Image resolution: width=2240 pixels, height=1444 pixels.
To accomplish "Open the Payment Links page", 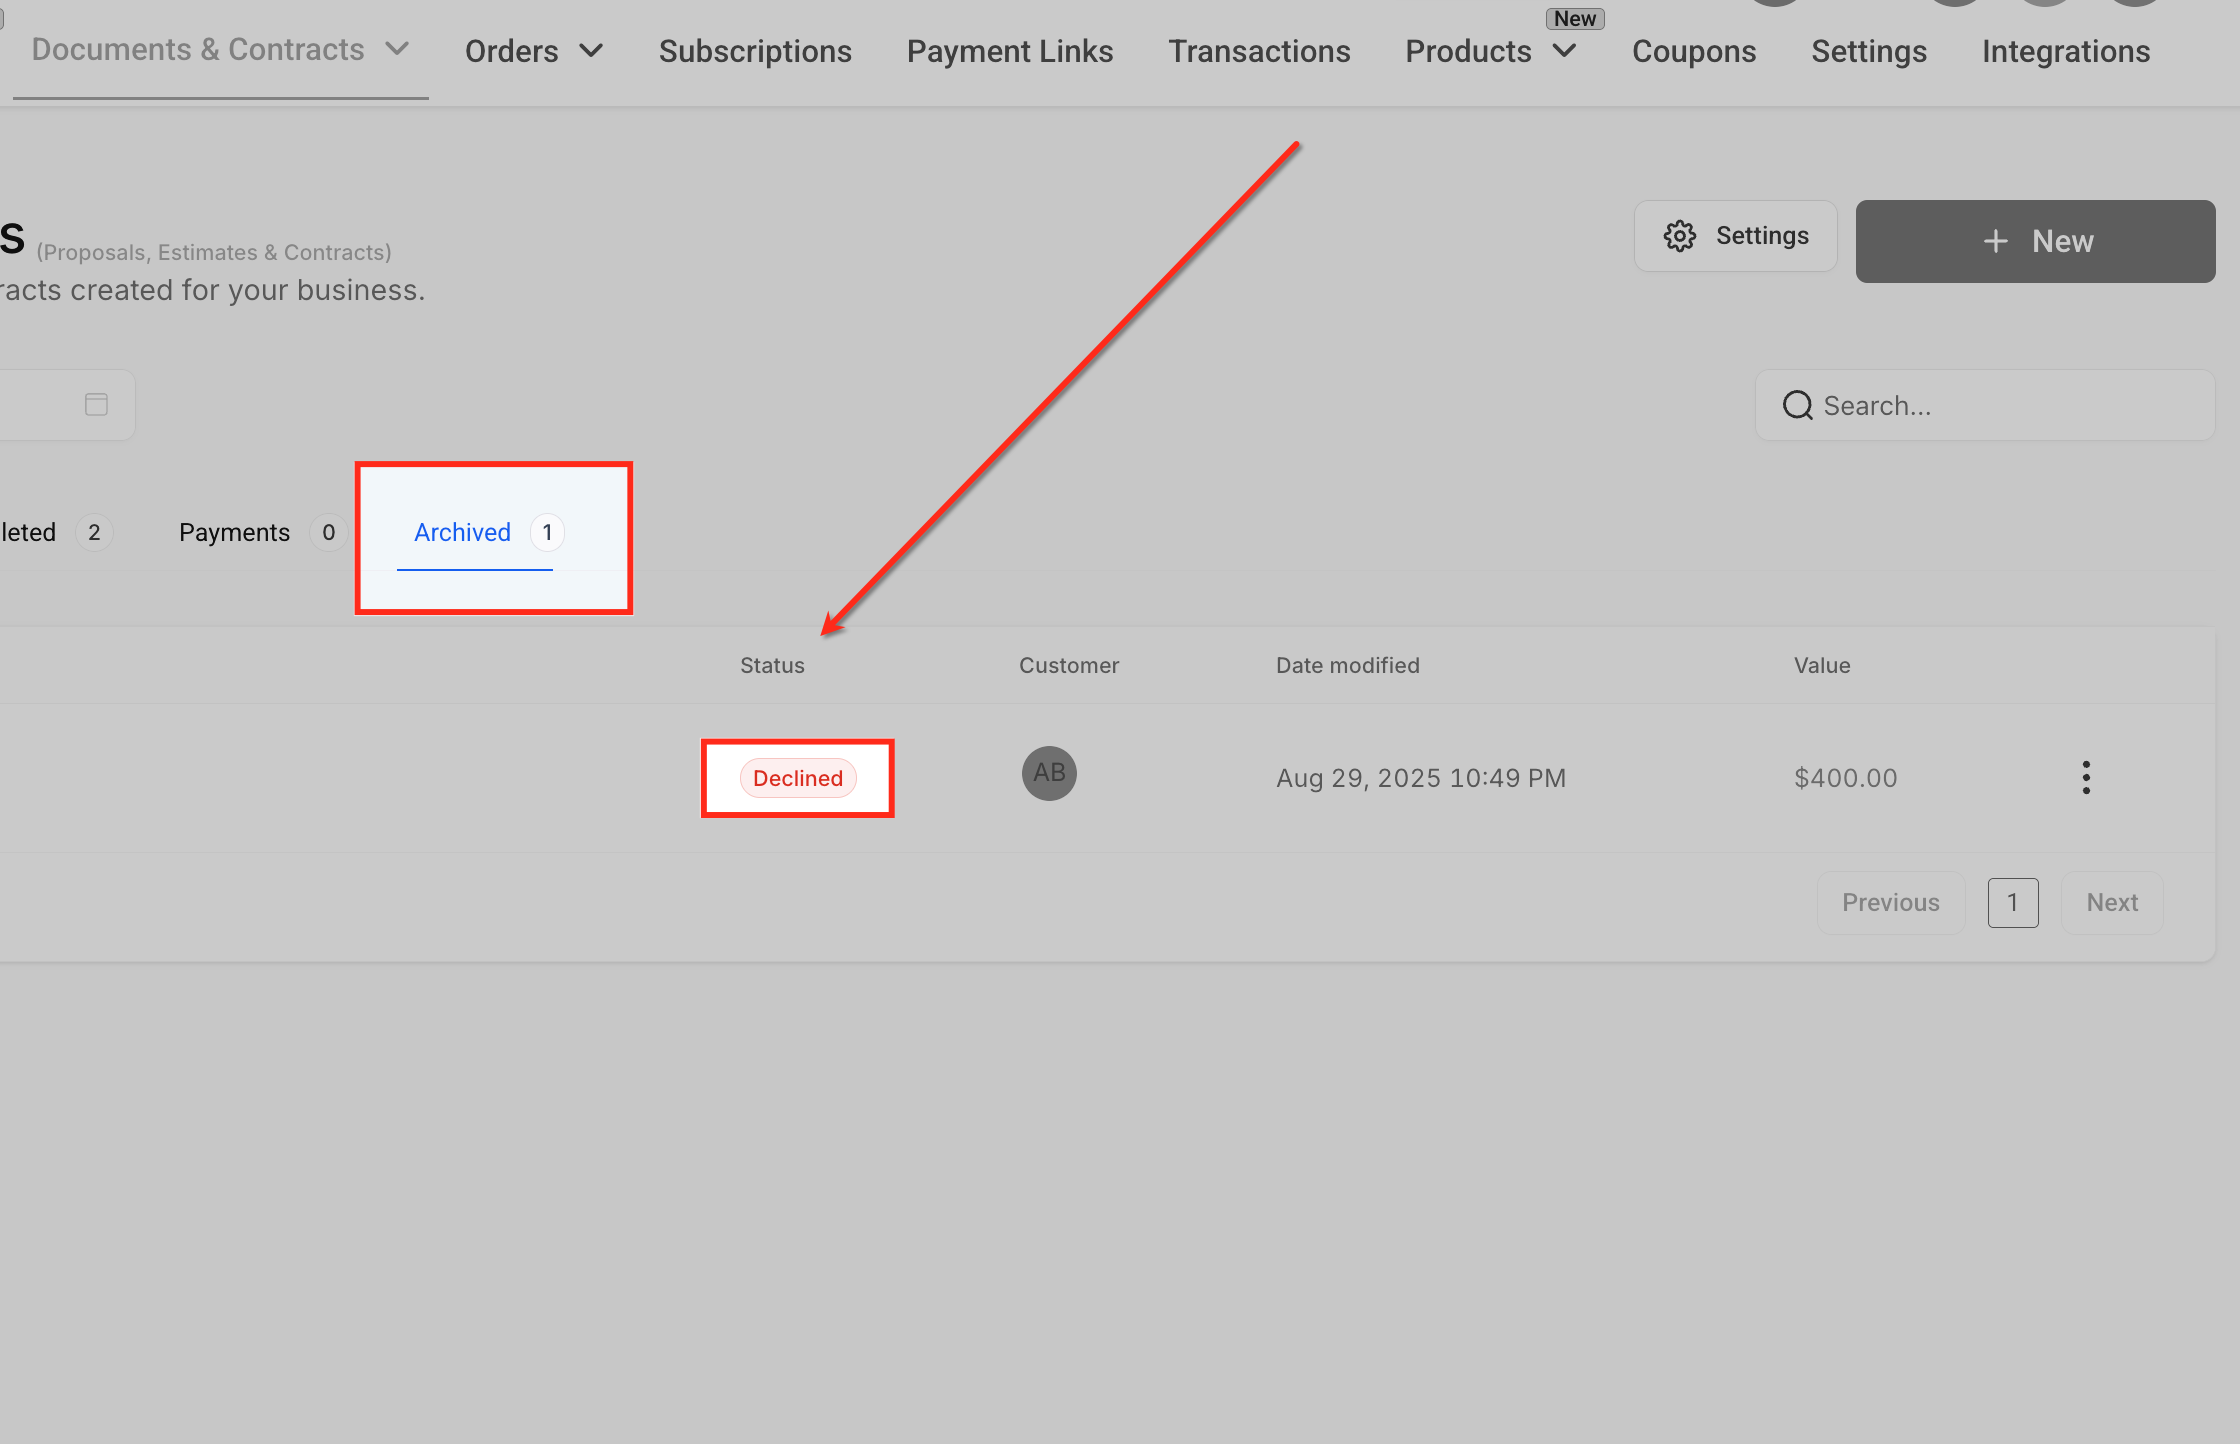I will [1010, 51].
